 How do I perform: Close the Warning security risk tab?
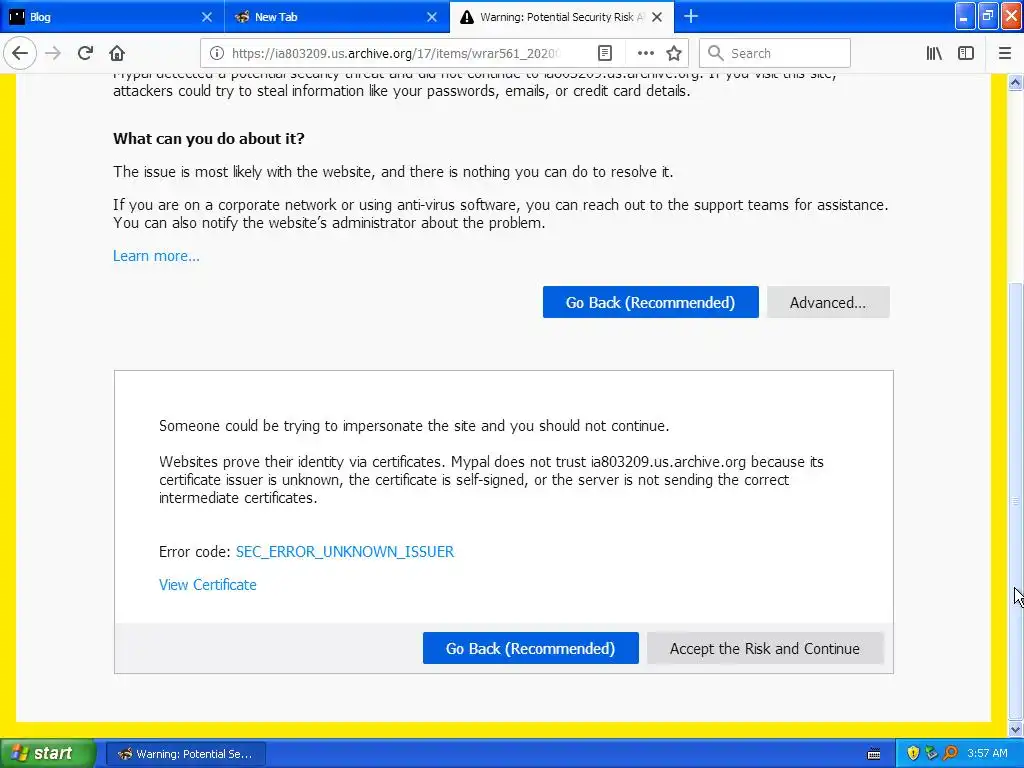(x=657, y=17)
